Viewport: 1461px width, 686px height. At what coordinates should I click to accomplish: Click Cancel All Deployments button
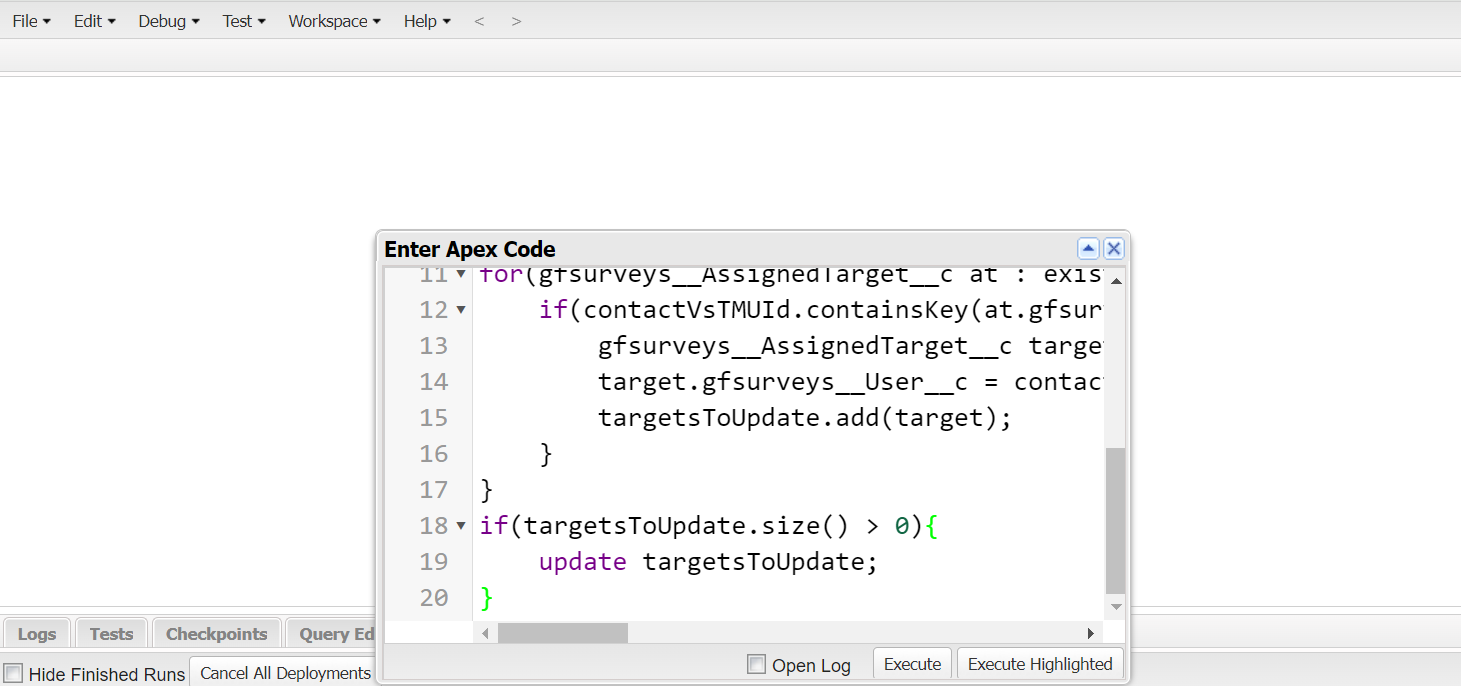tap(285, 673)
